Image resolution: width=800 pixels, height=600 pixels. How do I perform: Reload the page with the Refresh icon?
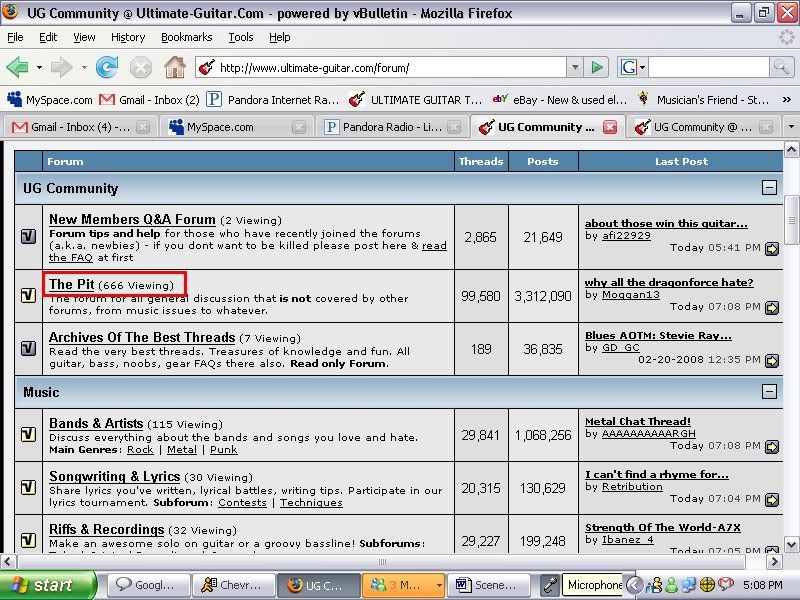pos(107,67)
